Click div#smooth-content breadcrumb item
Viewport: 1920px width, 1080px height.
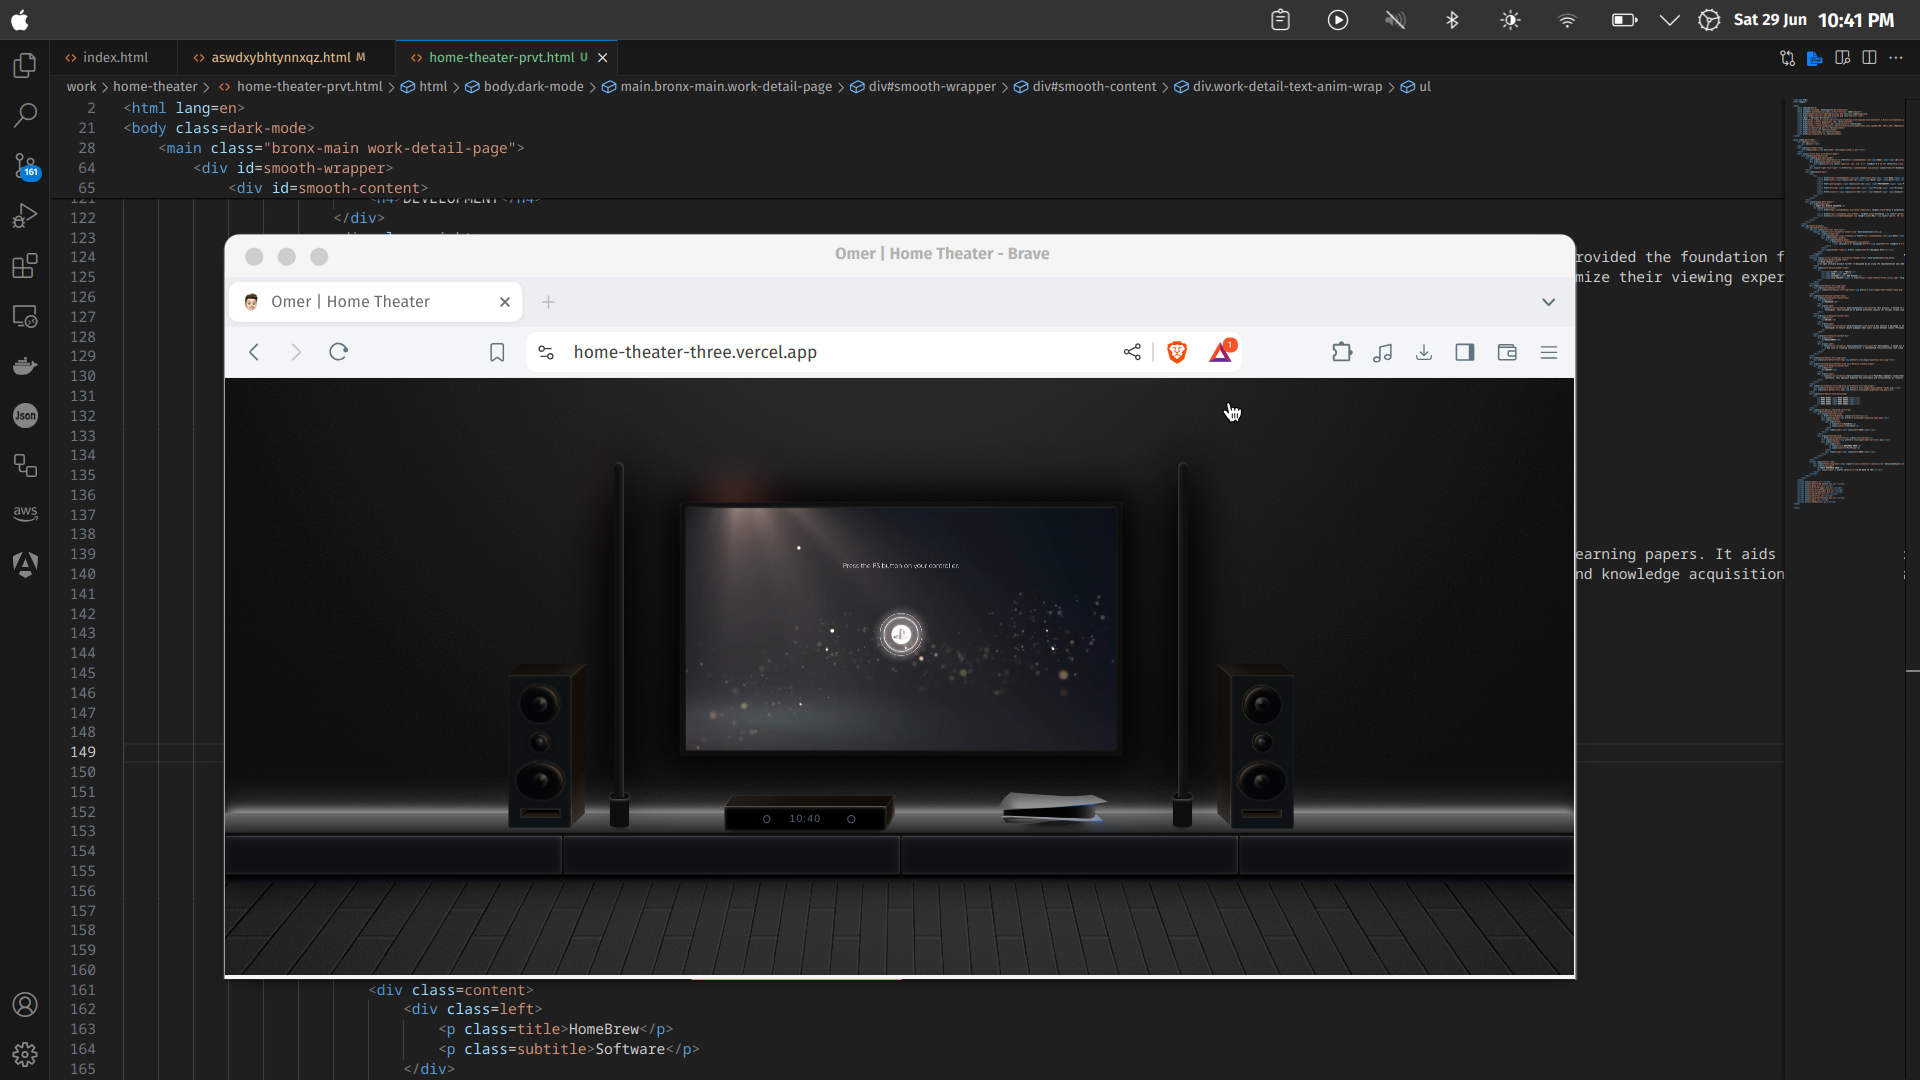click(1094, 87)
